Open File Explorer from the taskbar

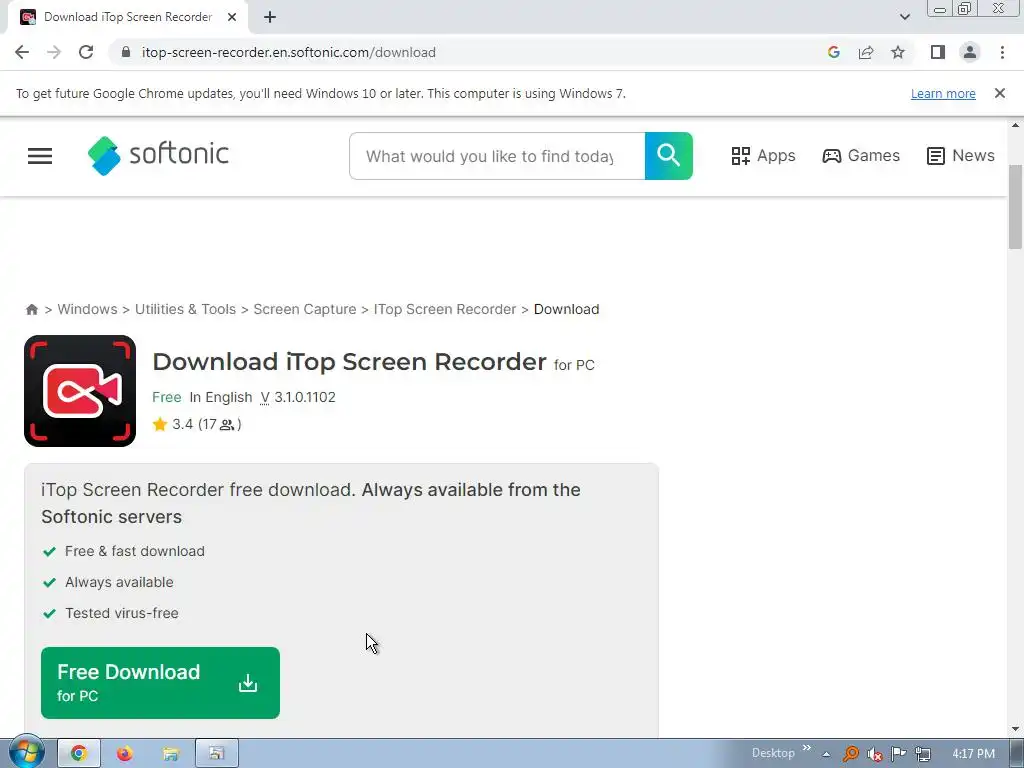(171, 754)
